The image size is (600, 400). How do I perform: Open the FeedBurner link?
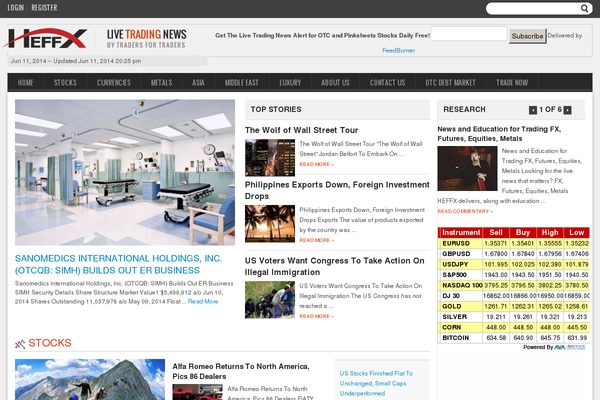point(398,51)
